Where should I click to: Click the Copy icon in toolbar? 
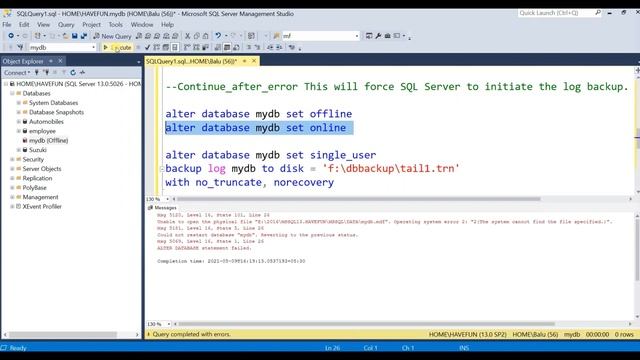[x=197, y=36]
